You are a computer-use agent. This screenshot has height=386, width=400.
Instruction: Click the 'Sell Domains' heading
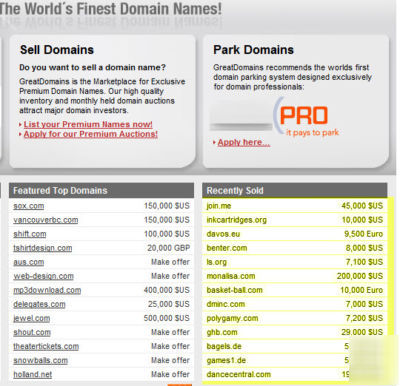(x=57, y=50)
